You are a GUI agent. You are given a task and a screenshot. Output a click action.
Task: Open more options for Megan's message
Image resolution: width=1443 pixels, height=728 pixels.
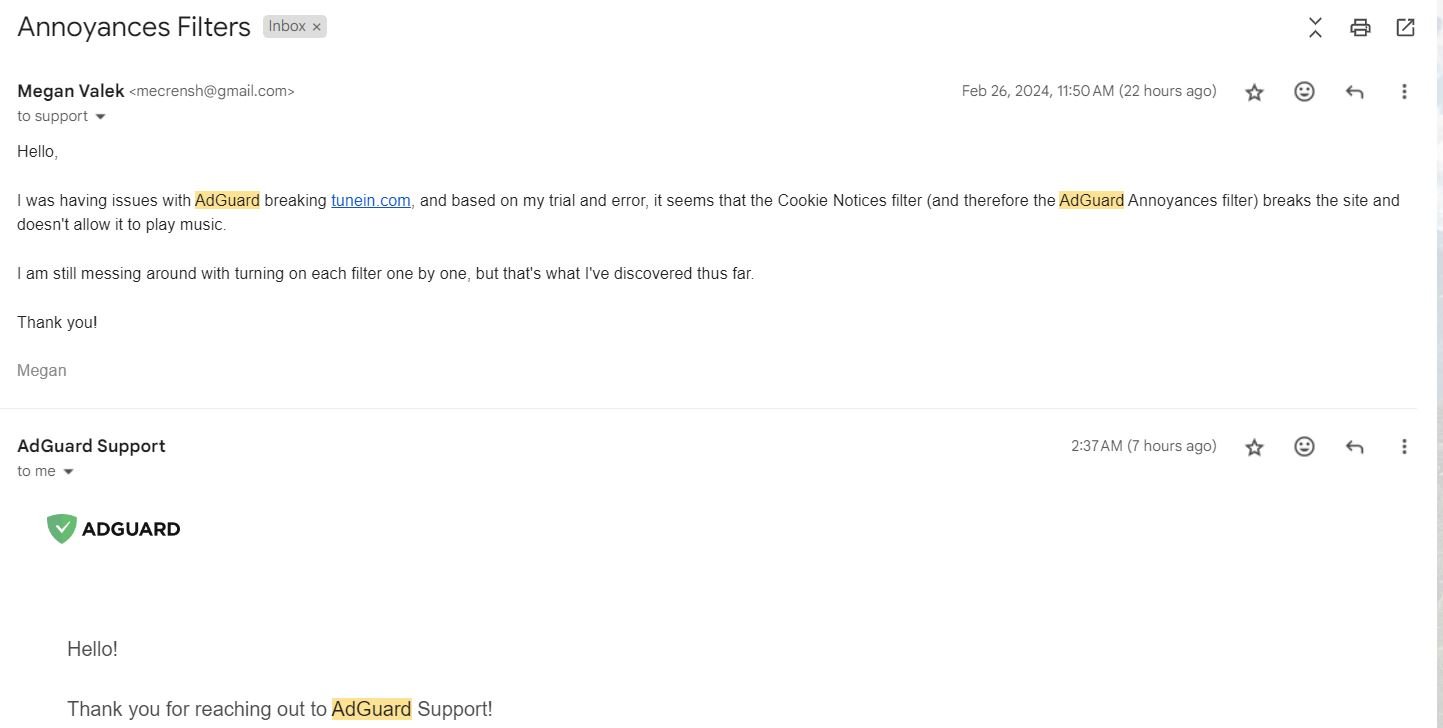click(1404, 92)
